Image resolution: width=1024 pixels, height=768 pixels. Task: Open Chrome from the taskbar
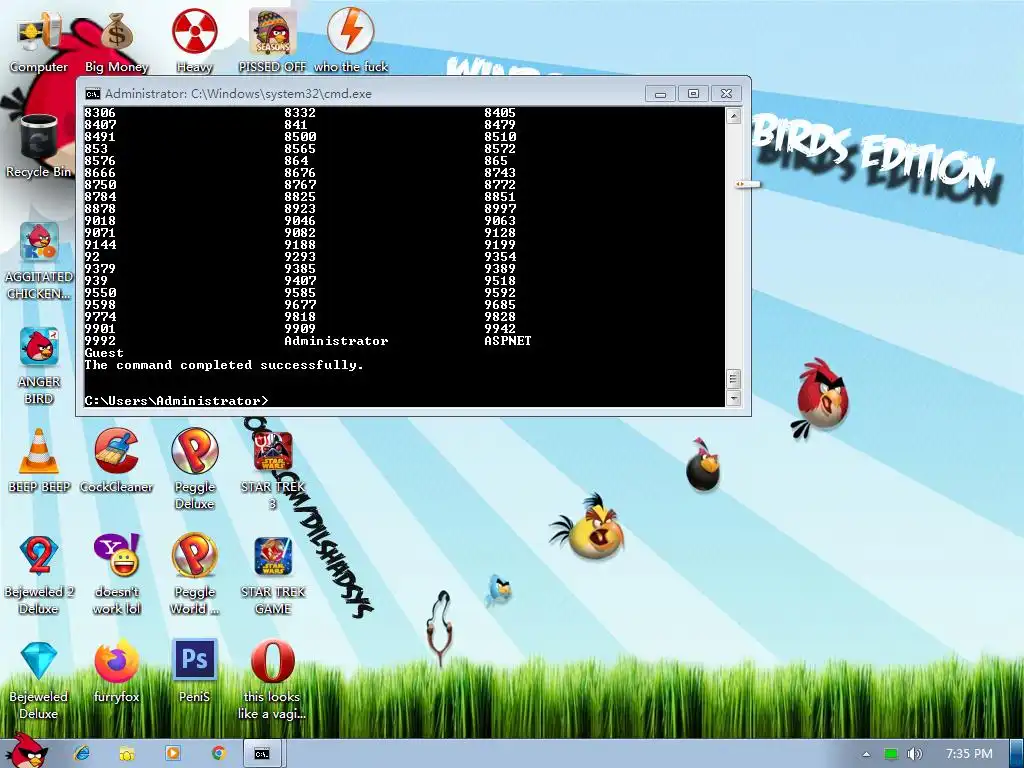tap(218, 754)
